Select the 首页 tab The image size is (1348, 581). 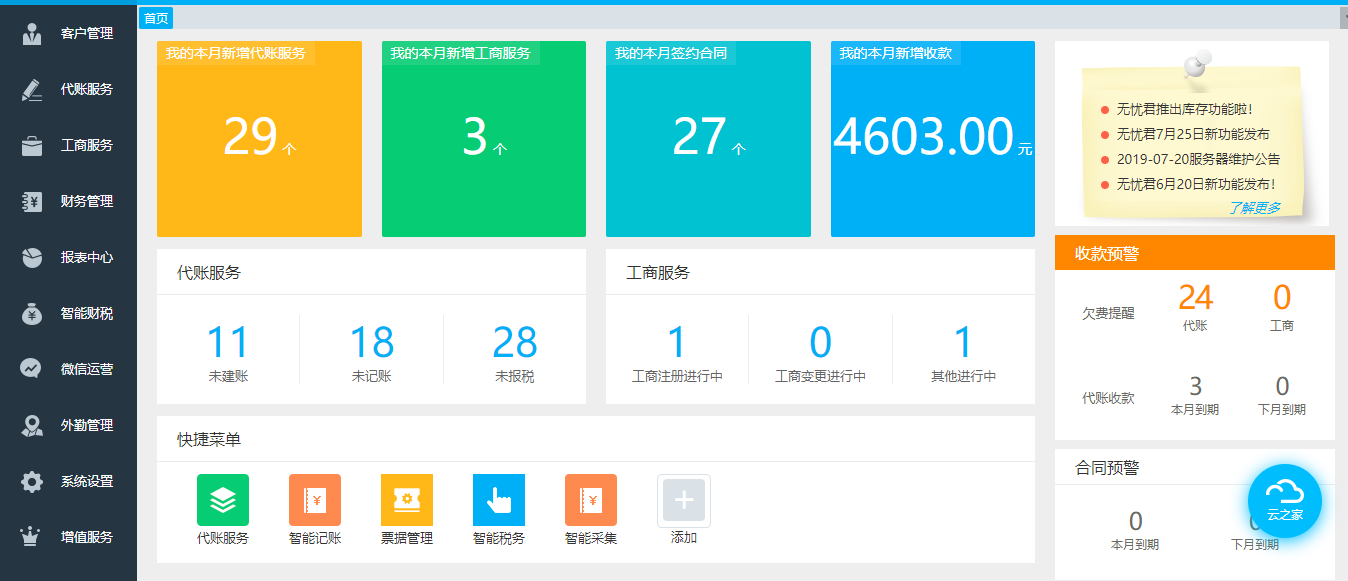click(x=156, y=18)
